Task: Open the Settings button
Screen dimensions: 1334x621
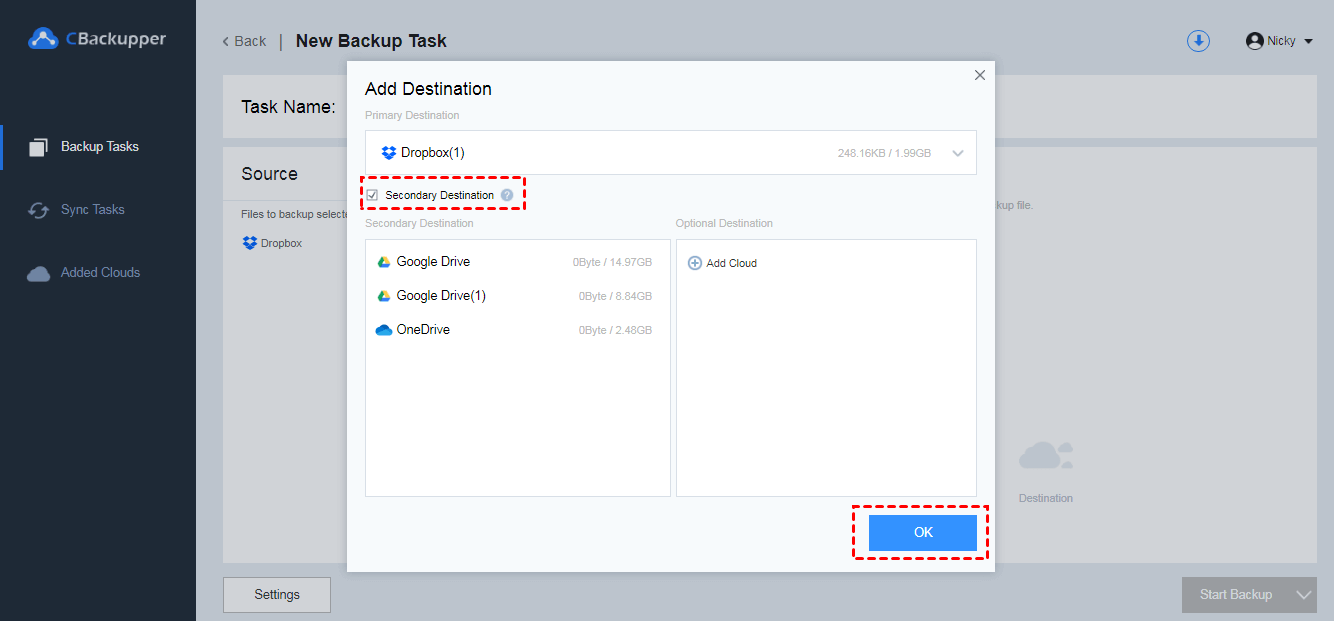Action: coord(277,594)
